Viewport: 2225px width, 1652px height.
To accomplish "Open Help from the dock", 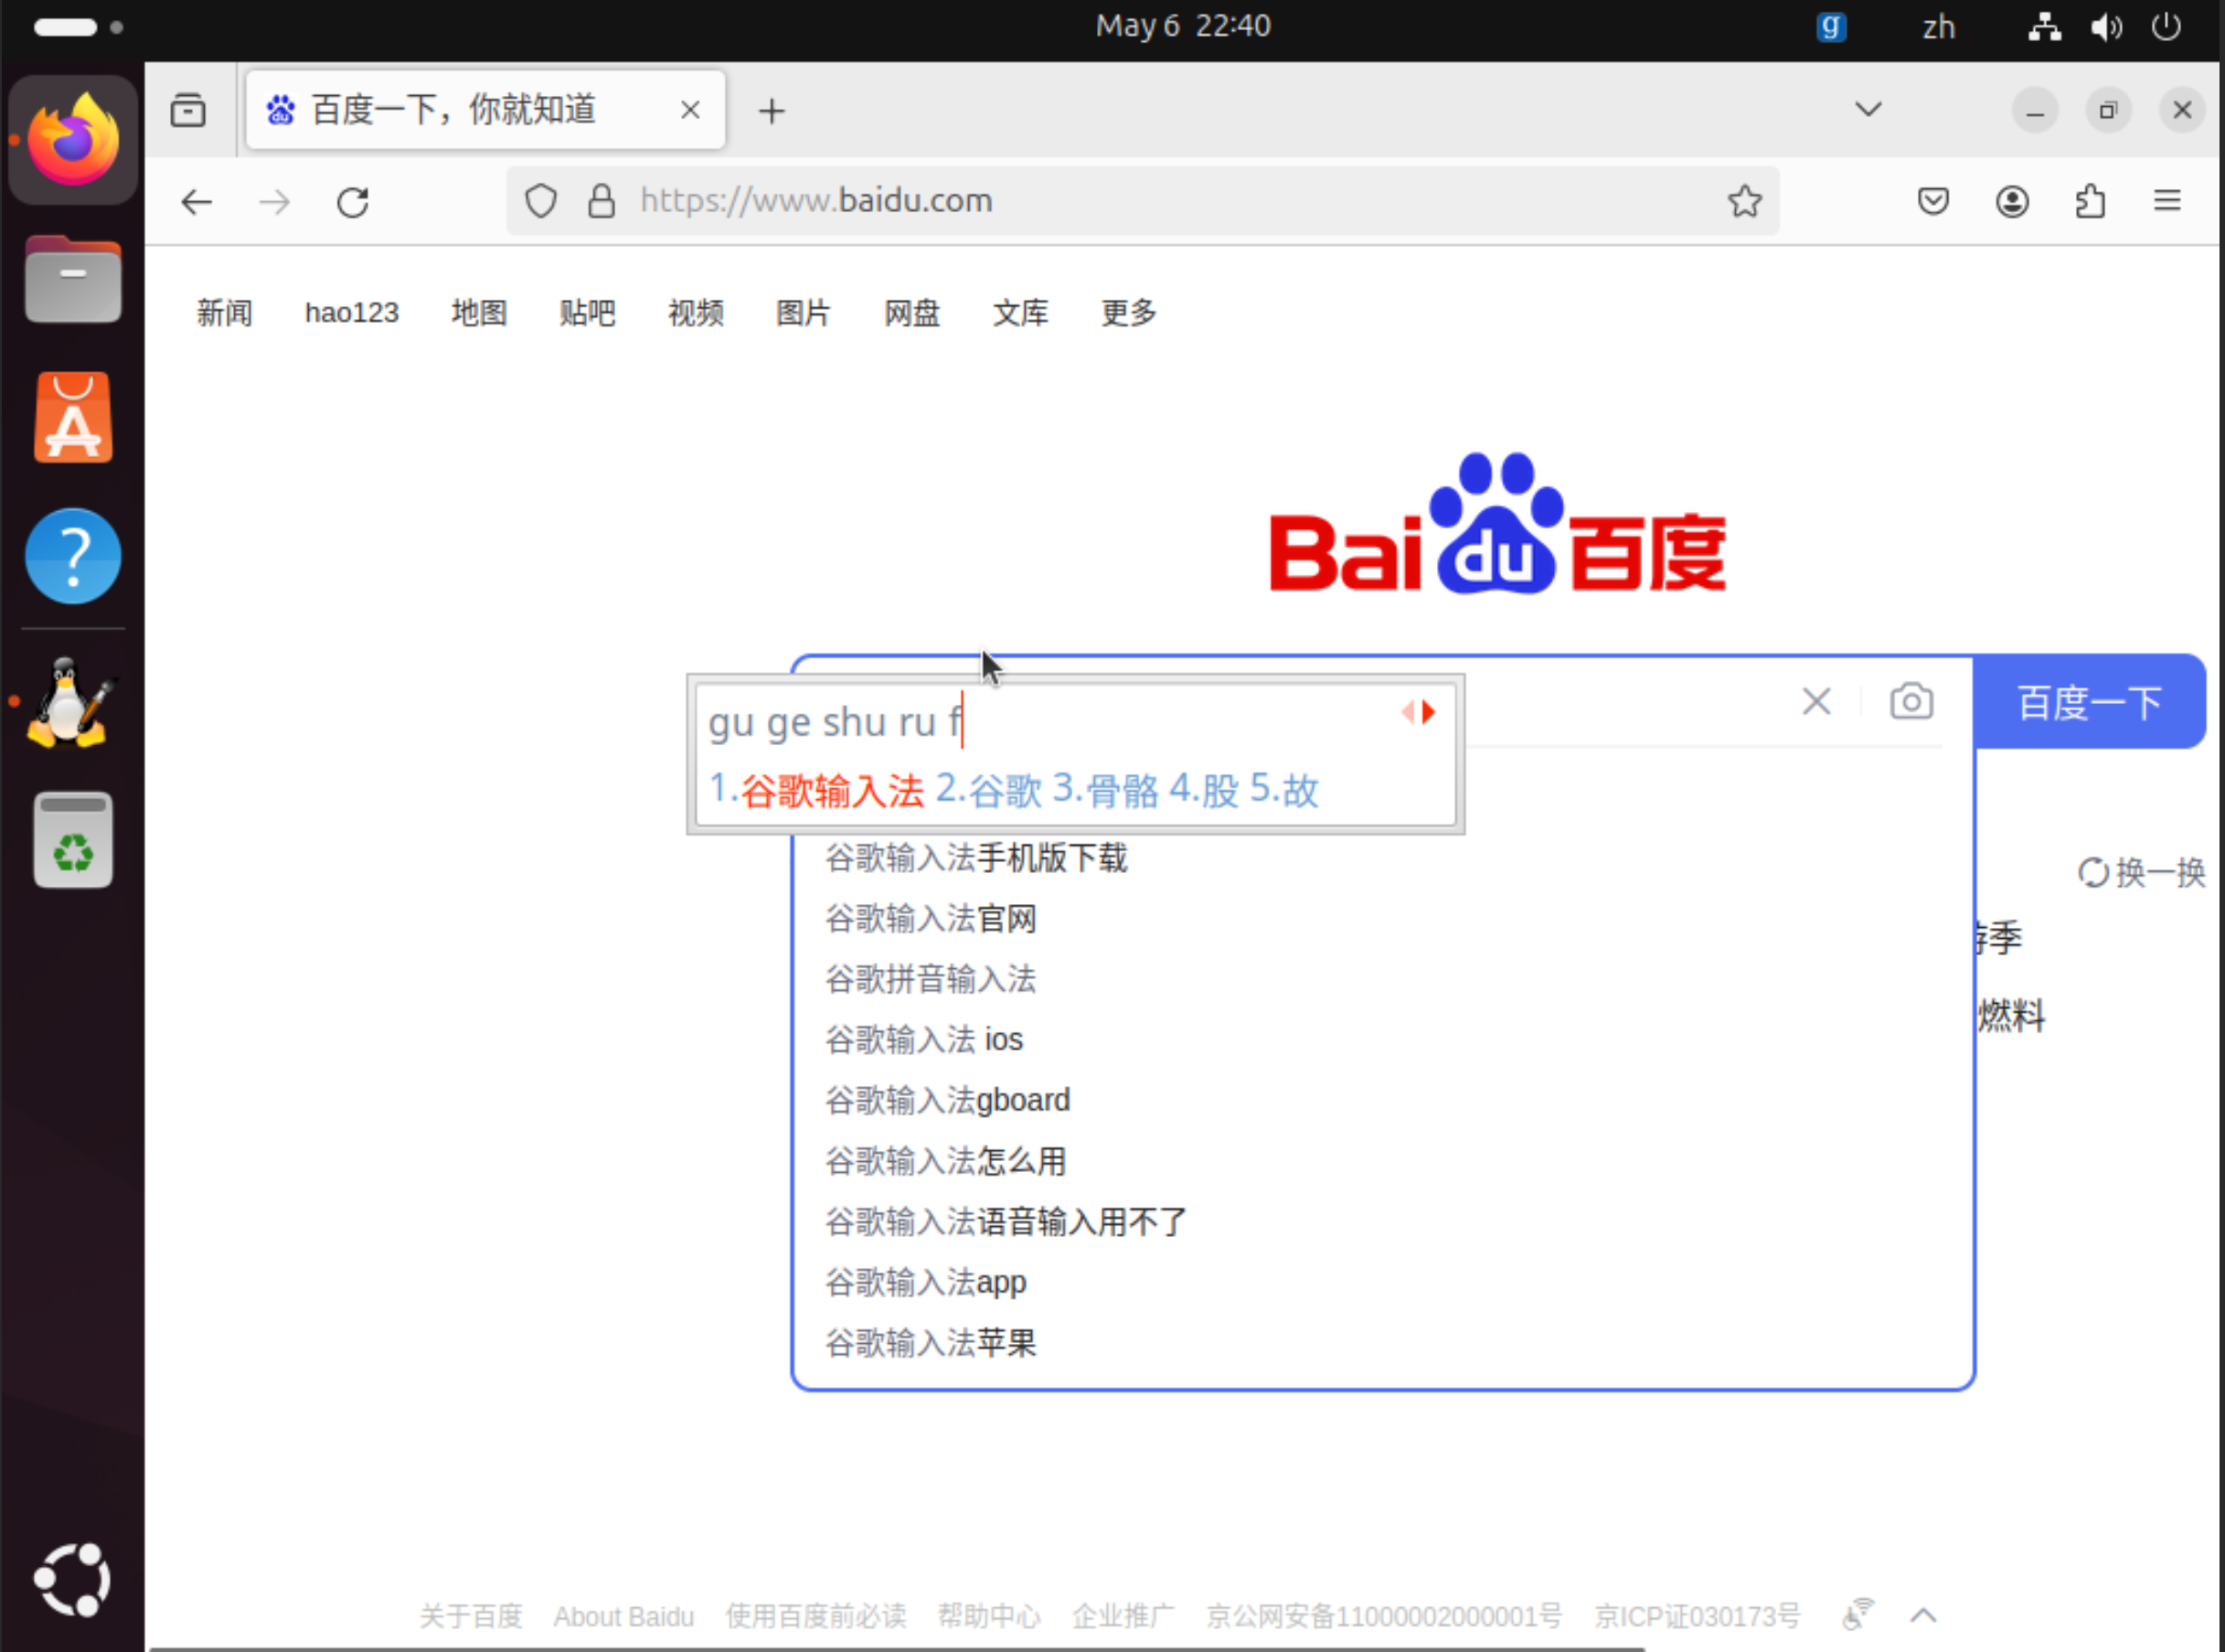I will click(73, 556).
